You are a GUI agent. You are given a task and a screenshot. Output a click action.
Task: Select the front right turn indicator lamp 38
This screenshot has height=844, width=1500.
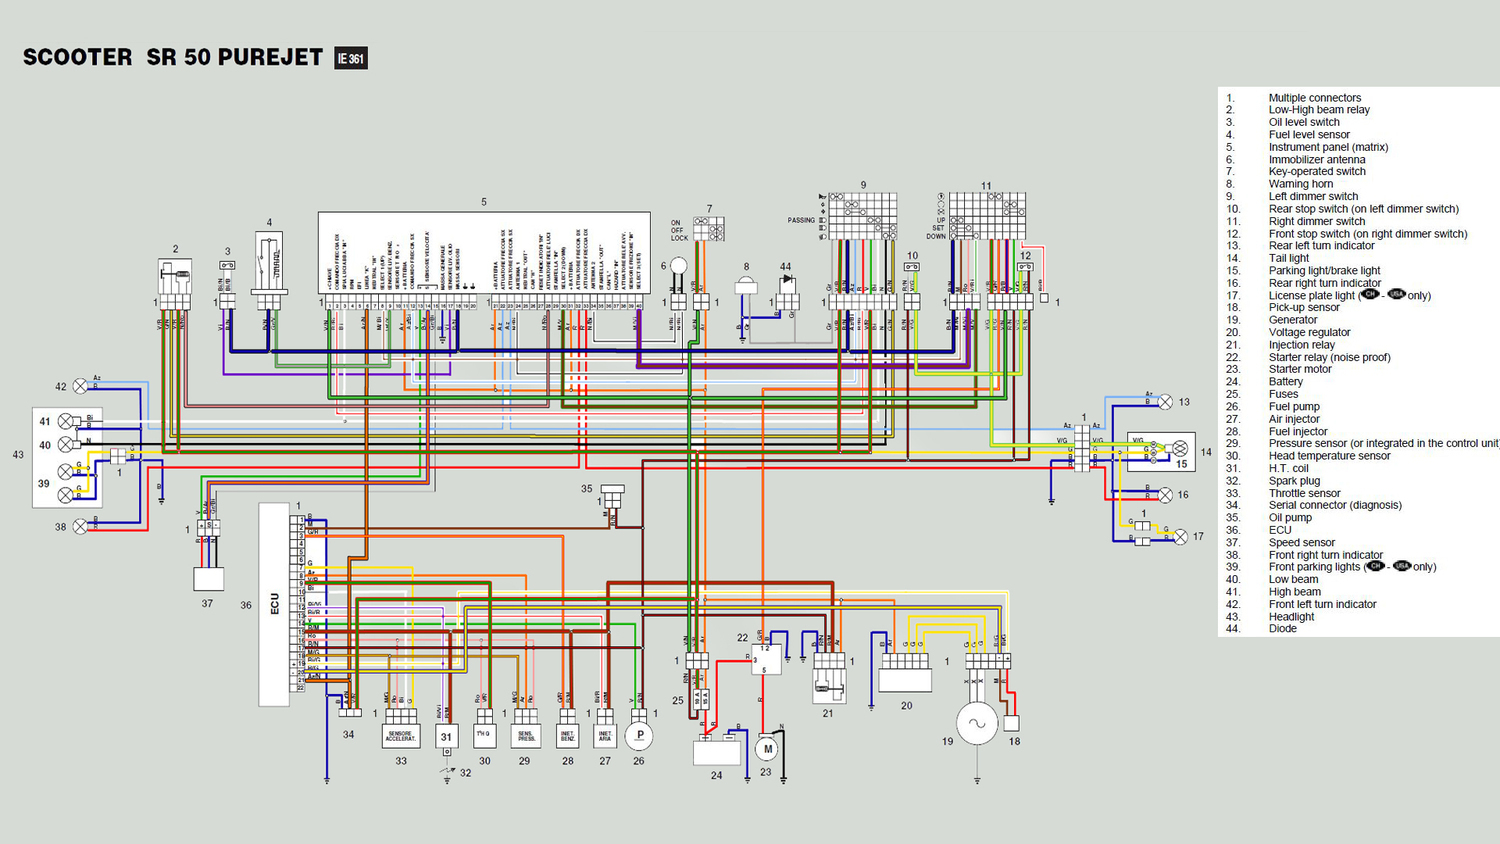click(81, 526)
